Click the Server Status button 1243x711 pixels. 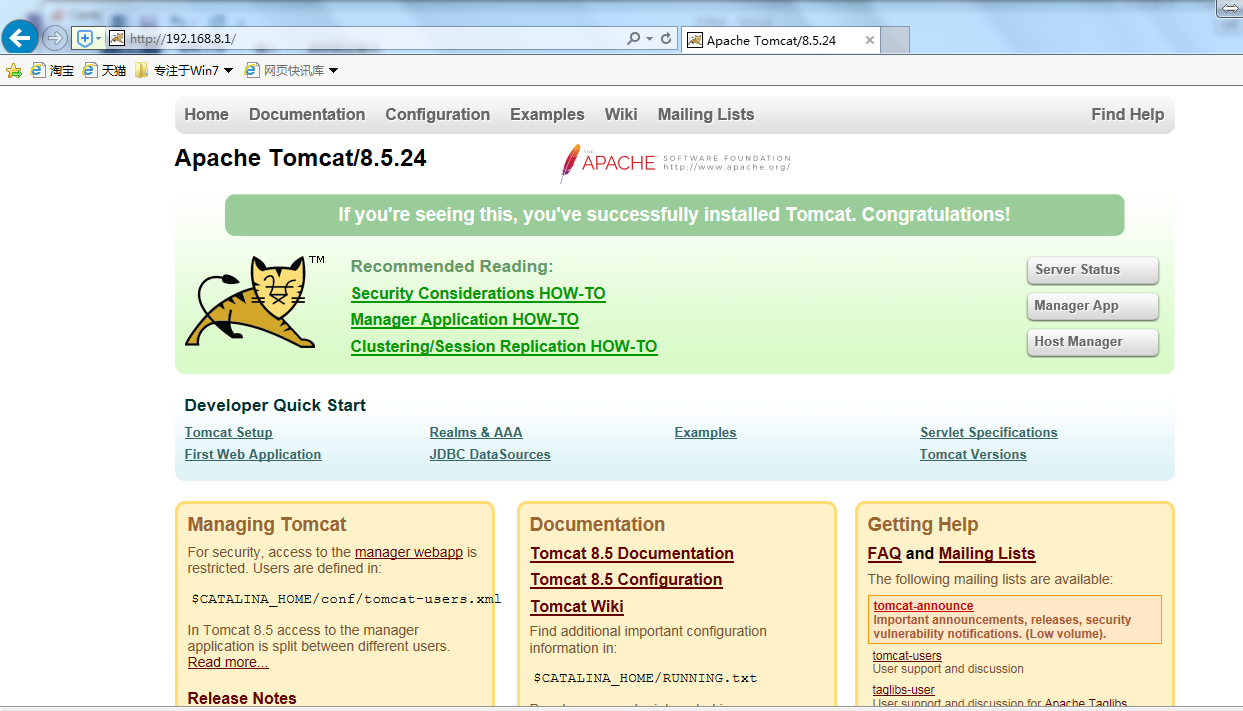point(1093,270)
